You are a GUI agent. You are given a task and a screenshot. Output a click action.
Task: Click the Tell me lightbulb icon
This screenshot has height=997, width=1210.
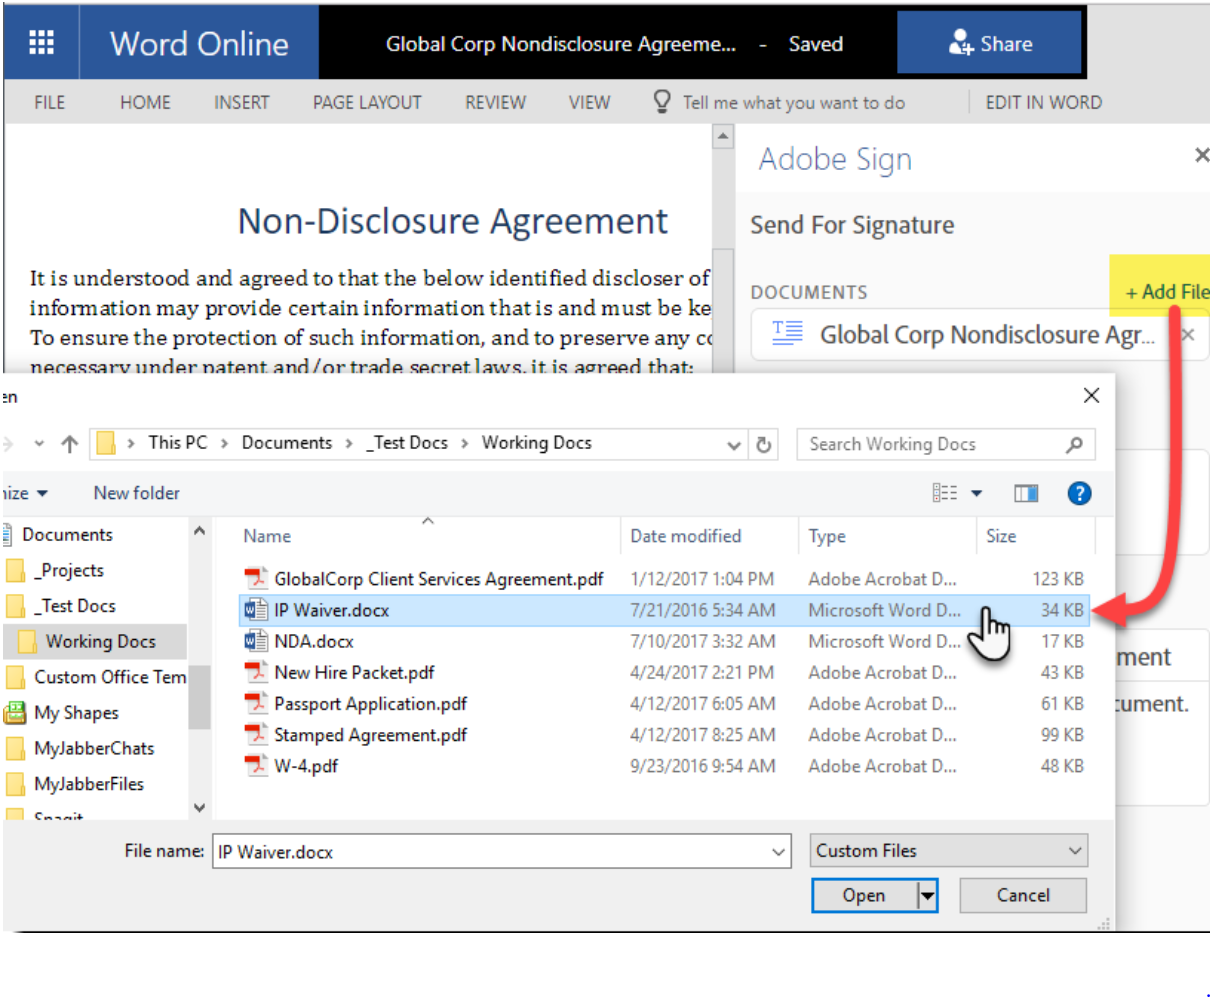point(661,101)
